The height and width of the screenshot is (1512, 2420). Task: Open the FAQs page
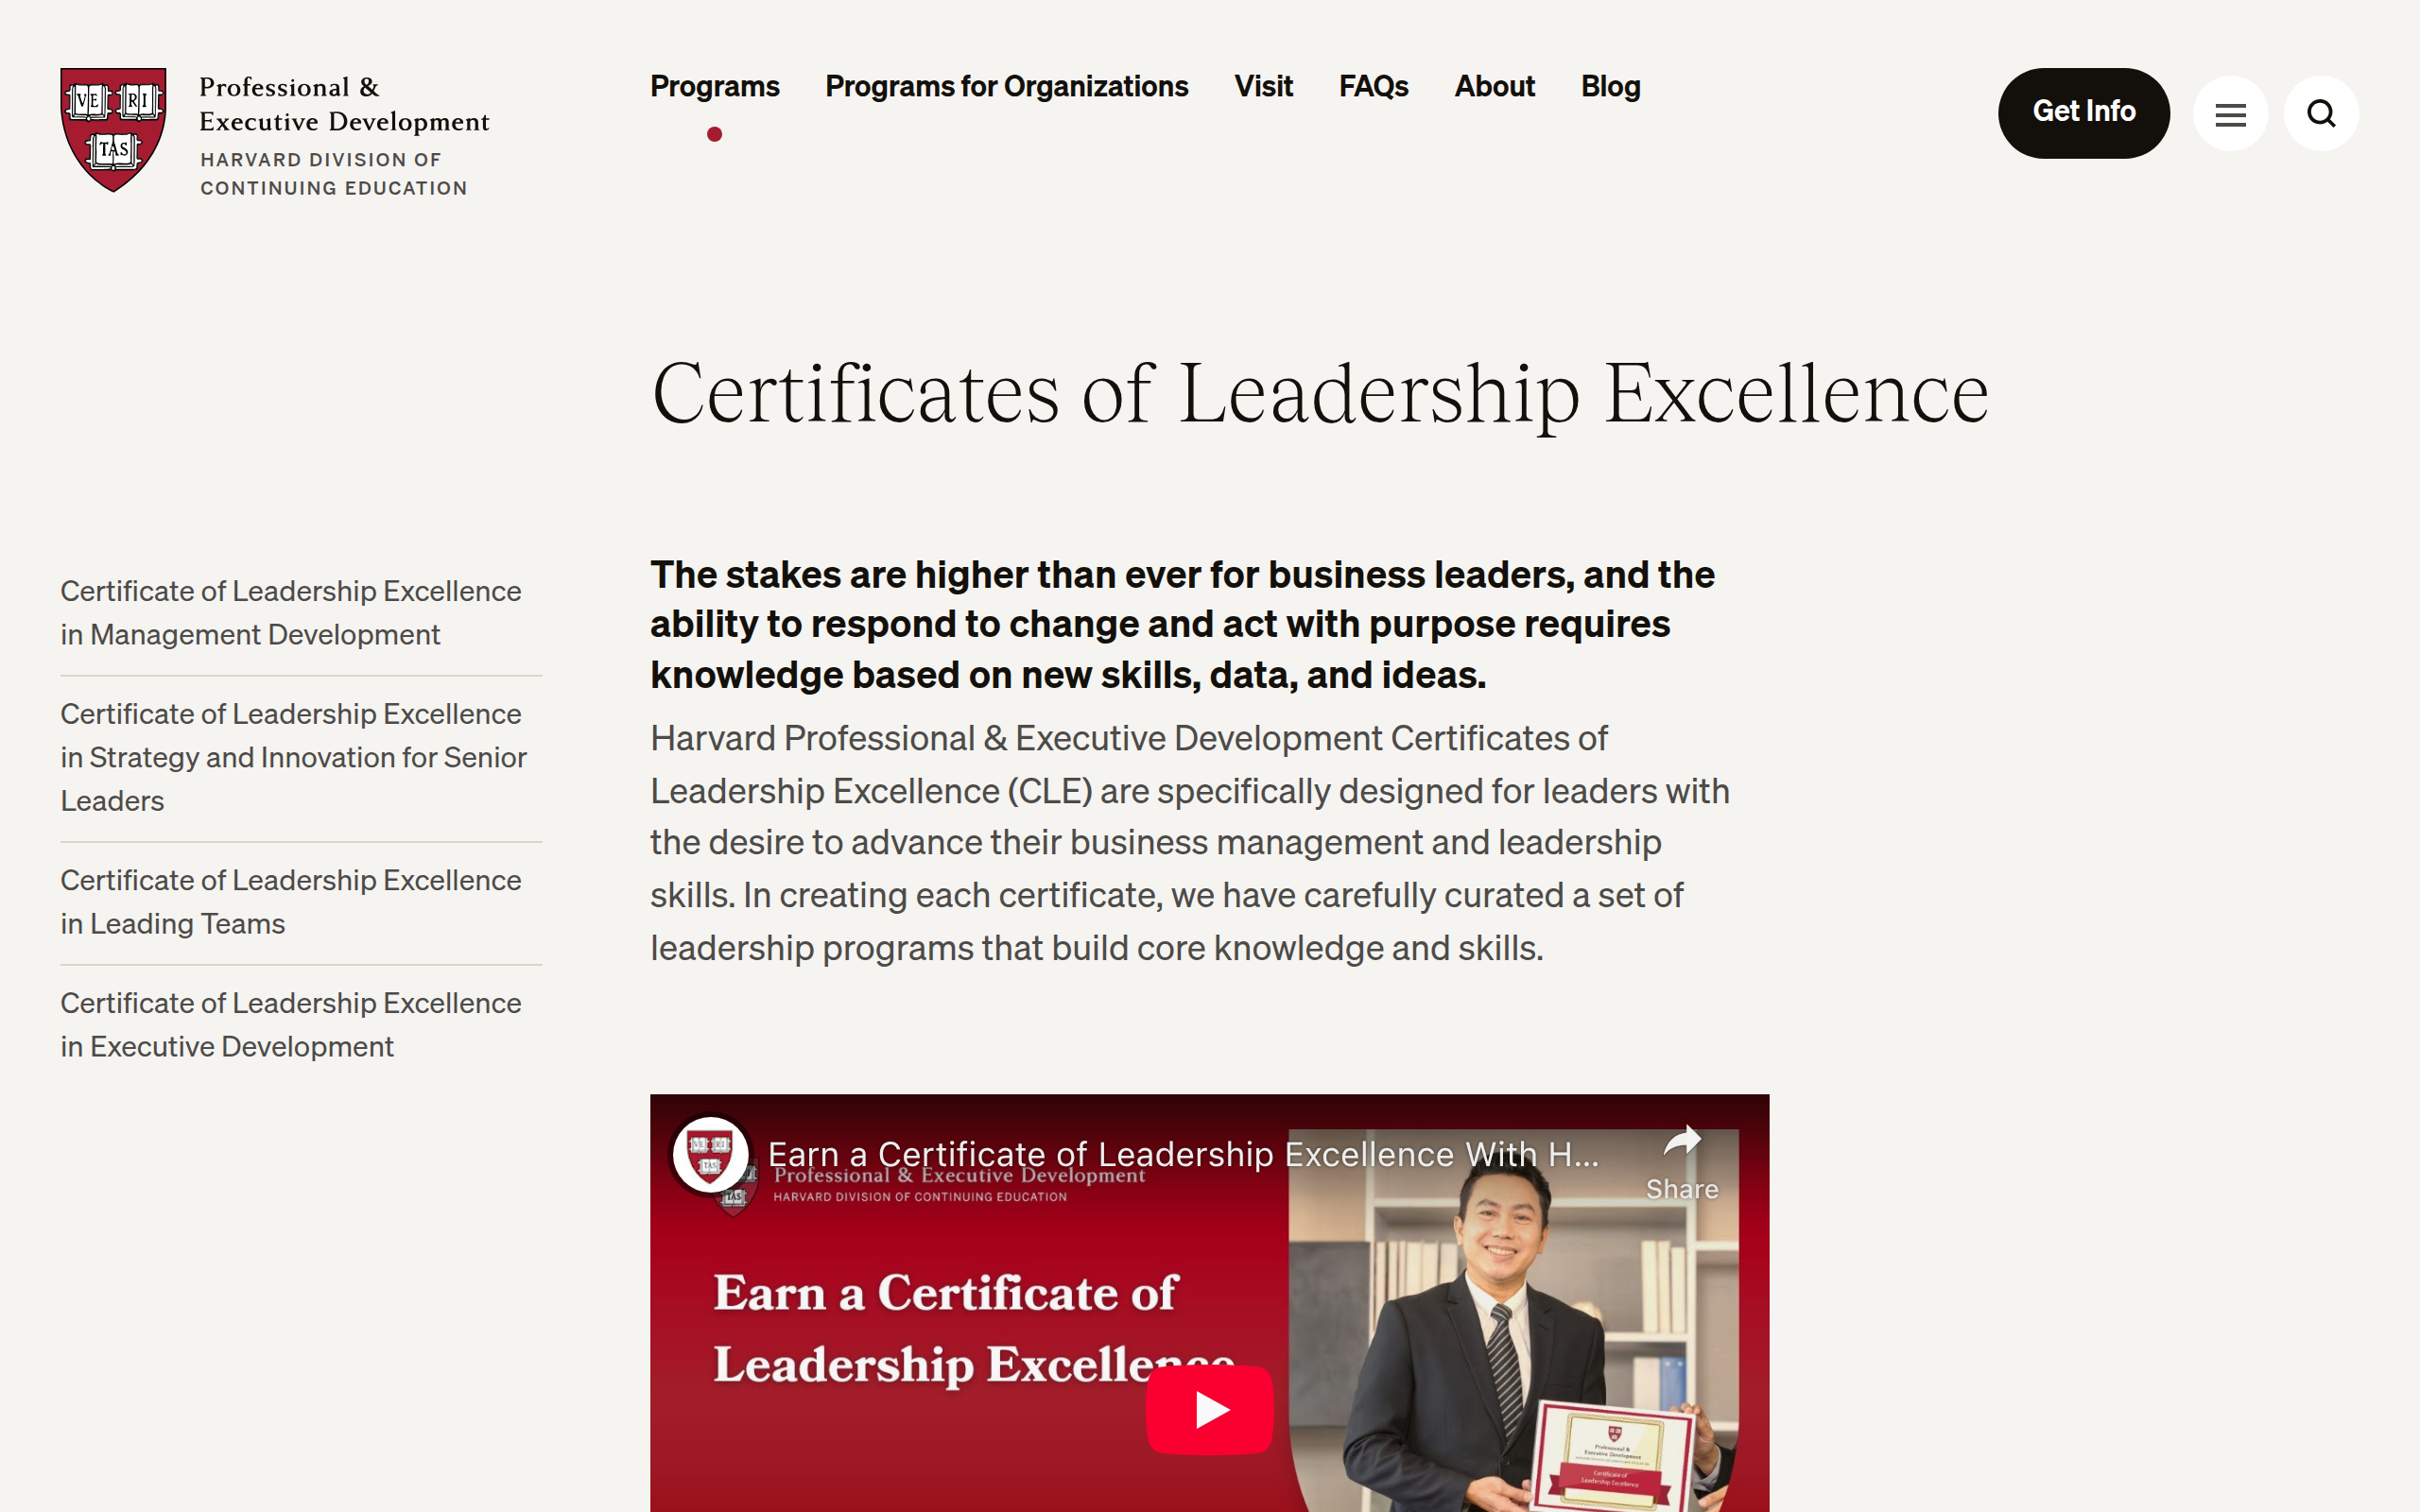click(x=1373, y=87)
